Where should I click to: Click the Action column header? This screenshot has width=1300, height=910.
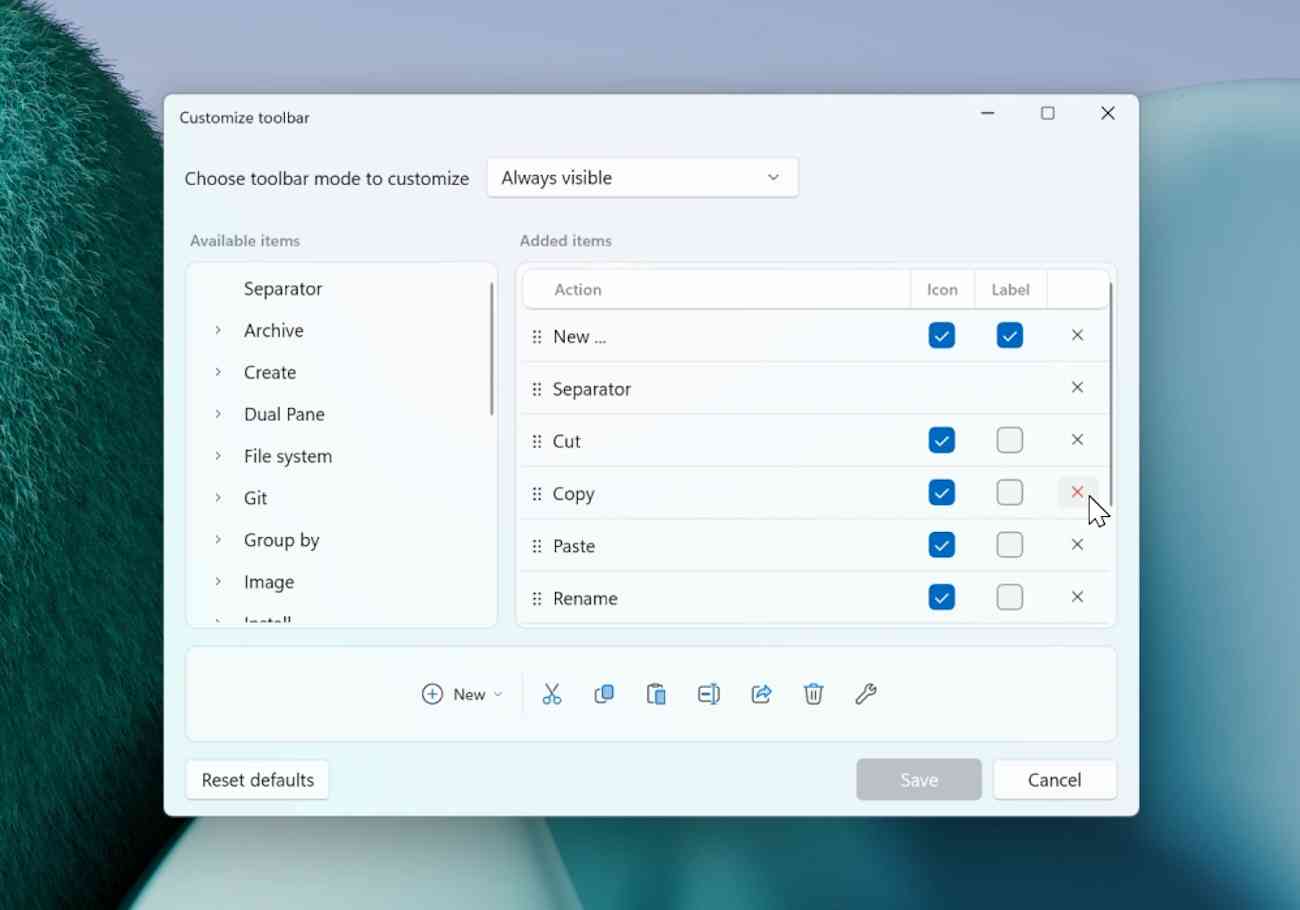(x=579, y=289)
